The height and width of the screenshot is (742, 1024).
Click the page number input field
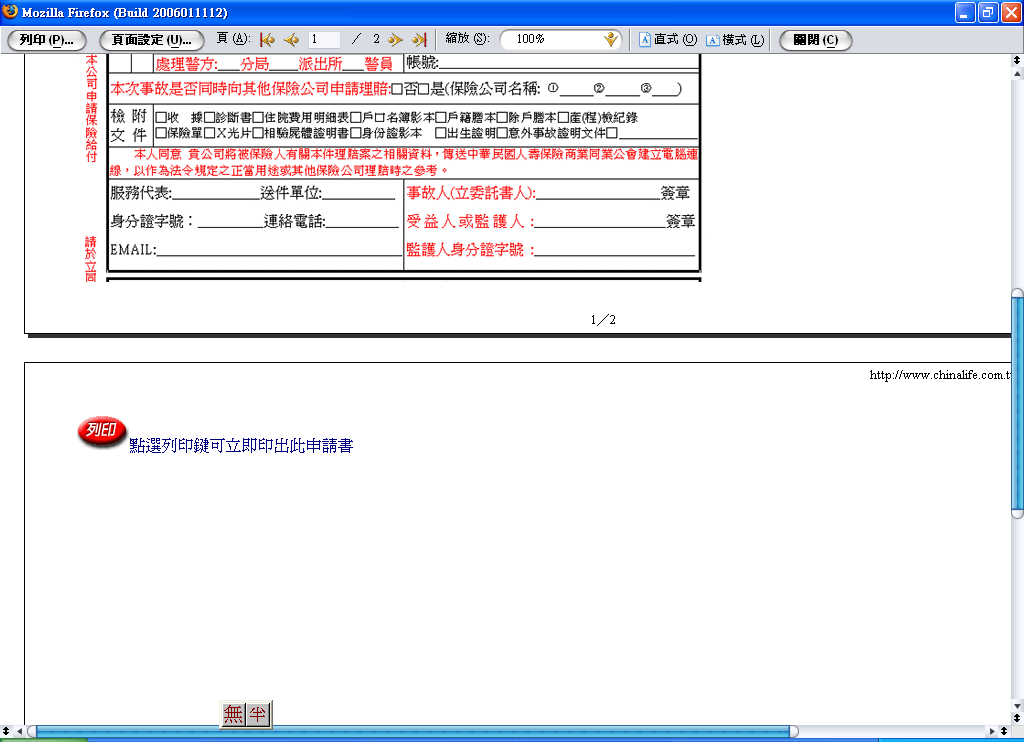[x=324, y=40]
